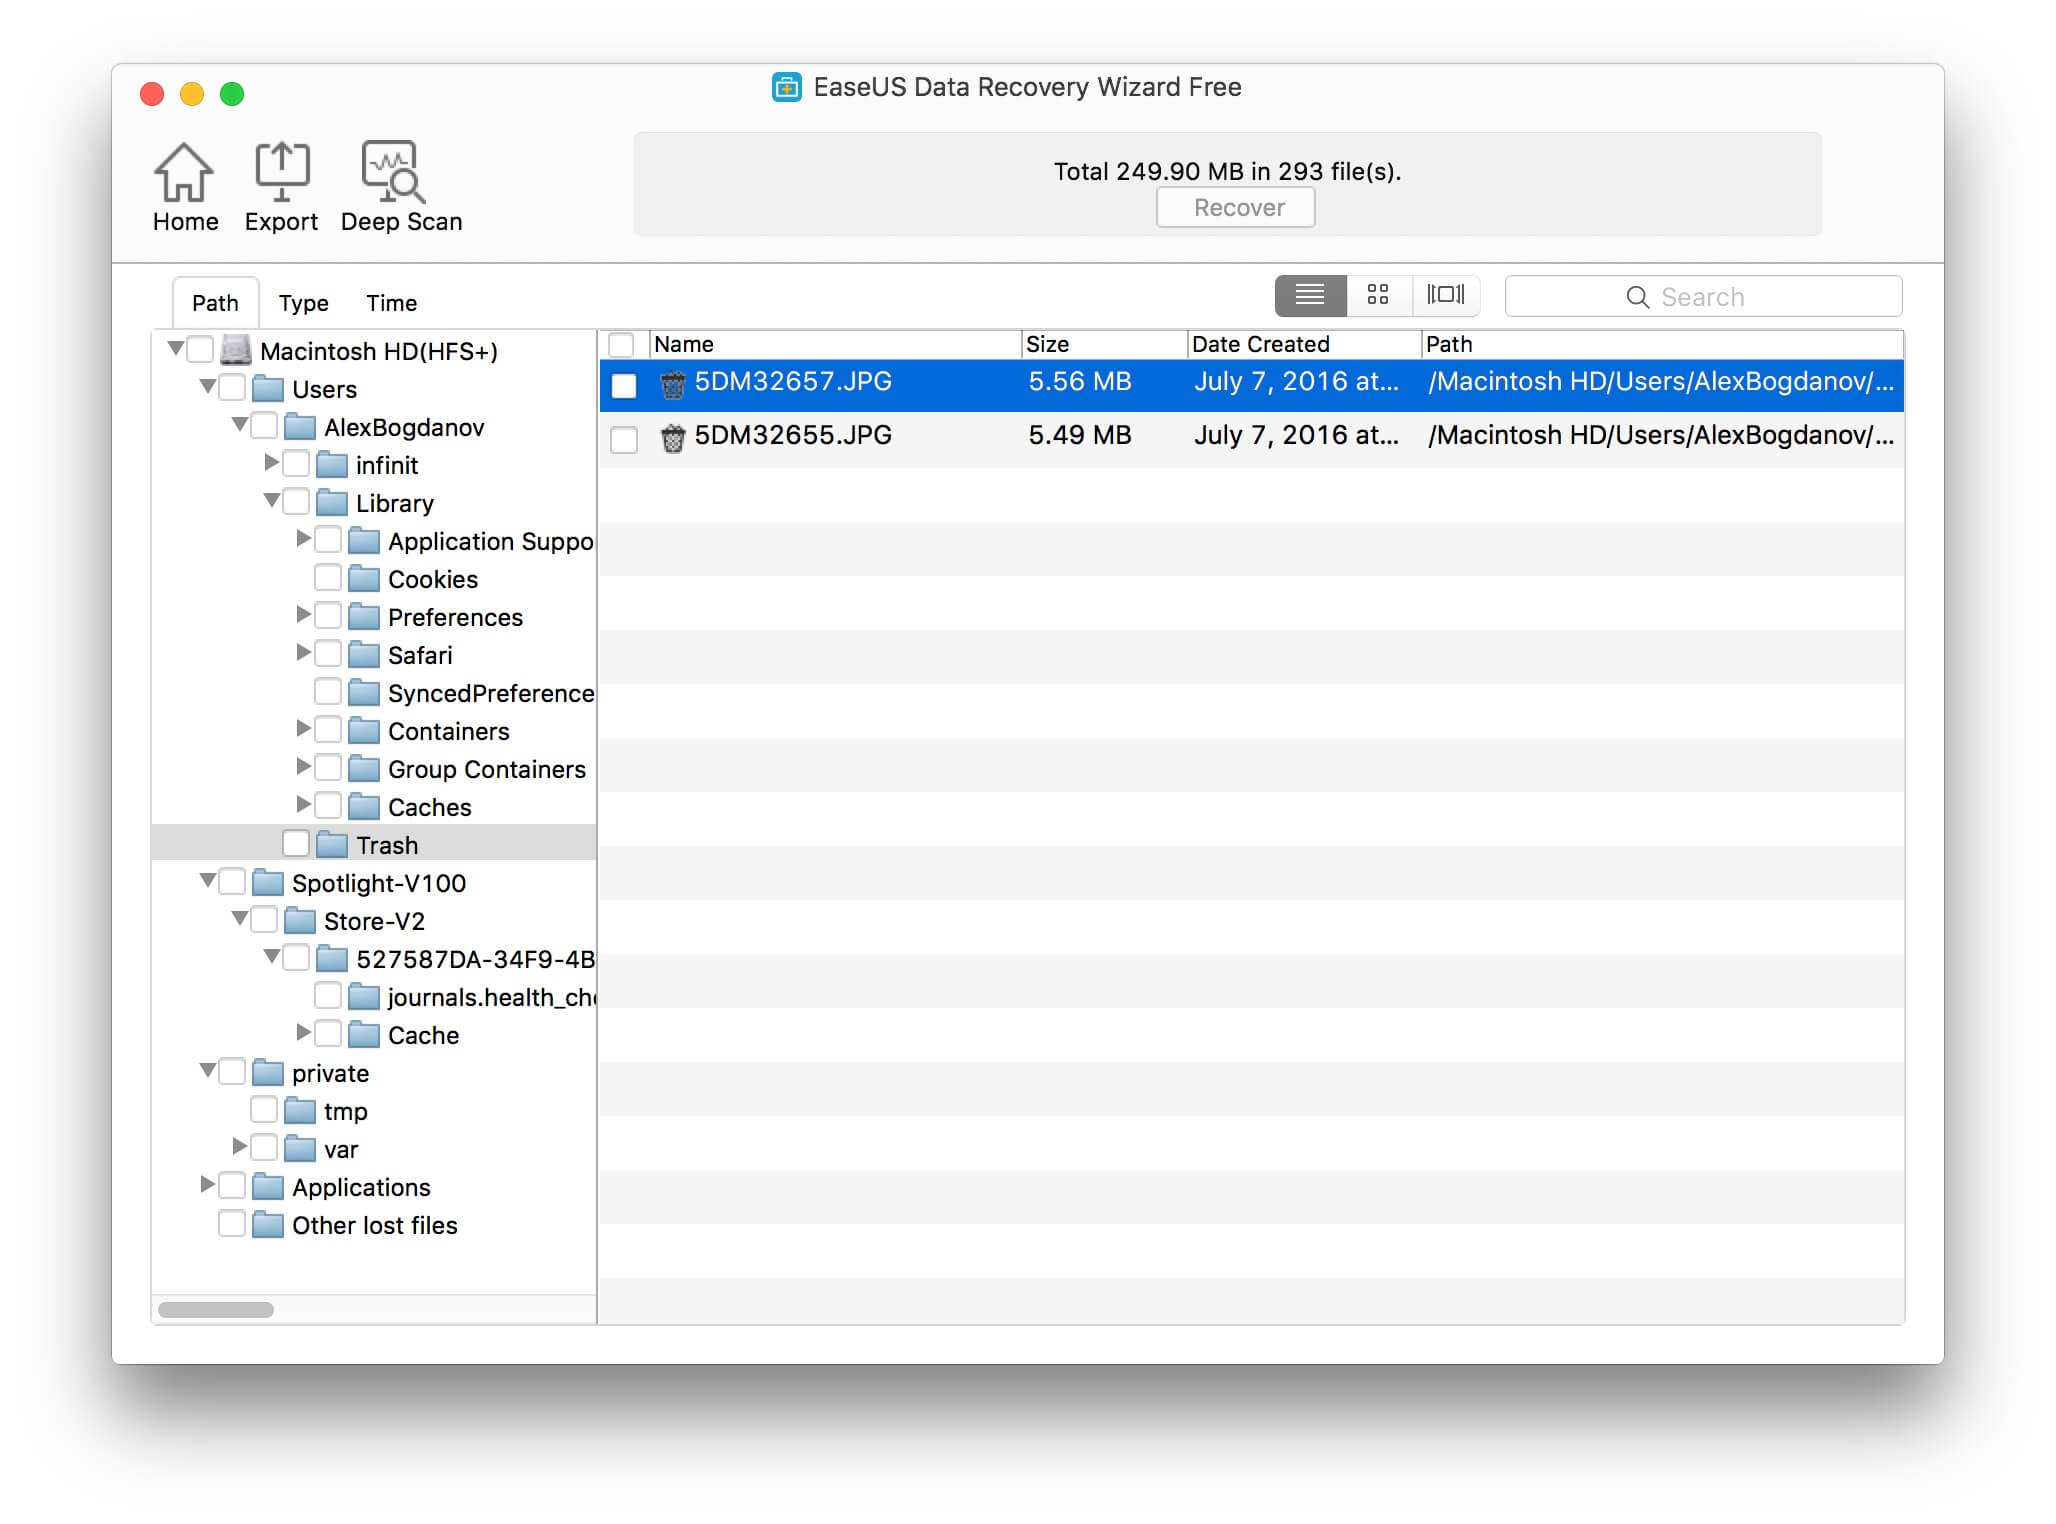The width and height of the screenshot is (2056, 1524).
Task: Click the tmp folder icon
Action: [300, 1110]
